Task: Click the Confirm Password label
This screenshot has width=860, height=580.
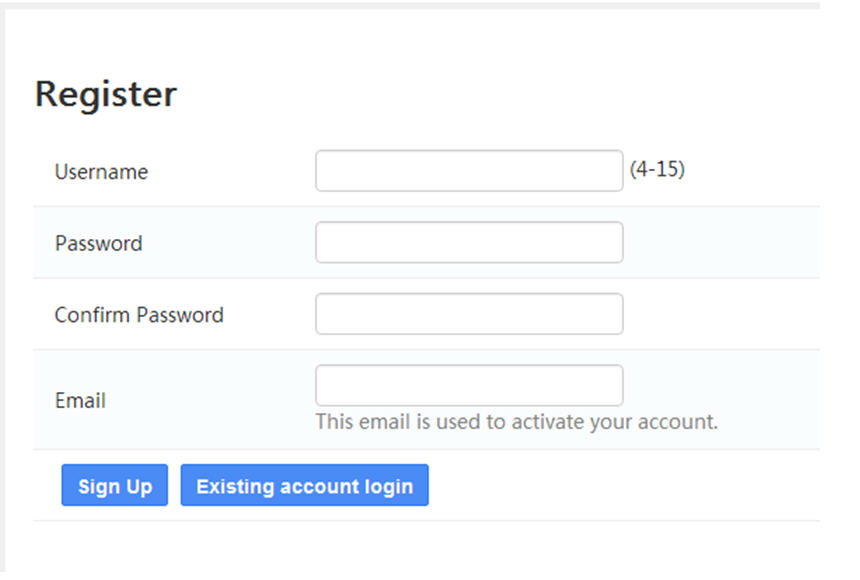Action: [x=139, y=315]
